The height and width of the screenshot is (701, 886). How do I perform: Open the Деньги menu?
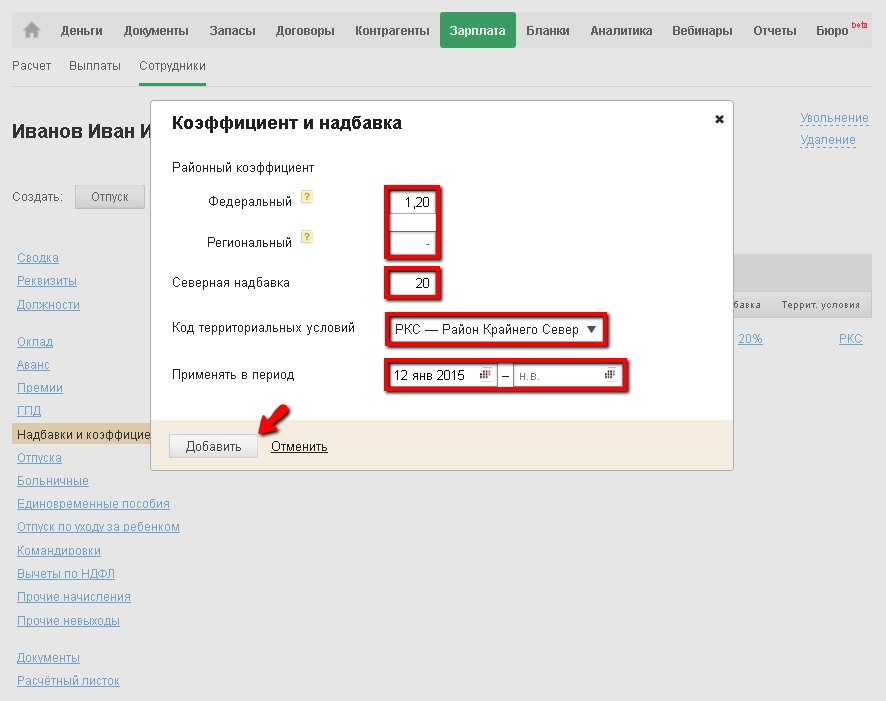point(81,31)
